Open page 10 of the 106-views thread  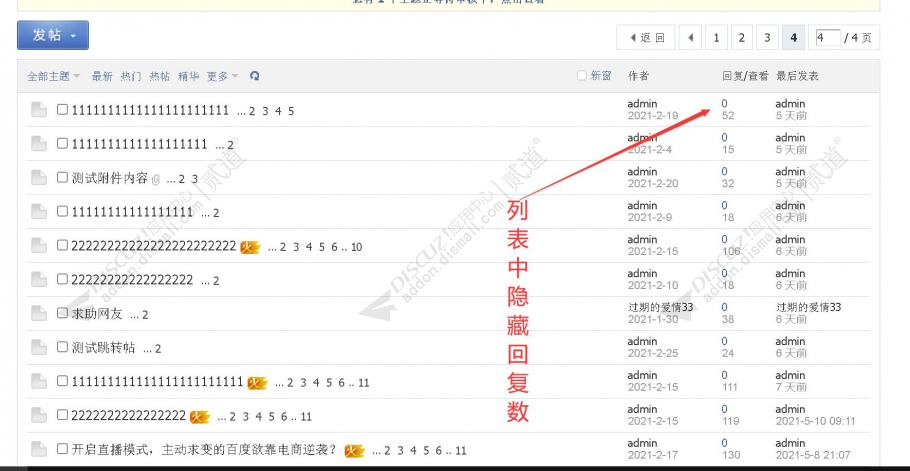[356, 247]
